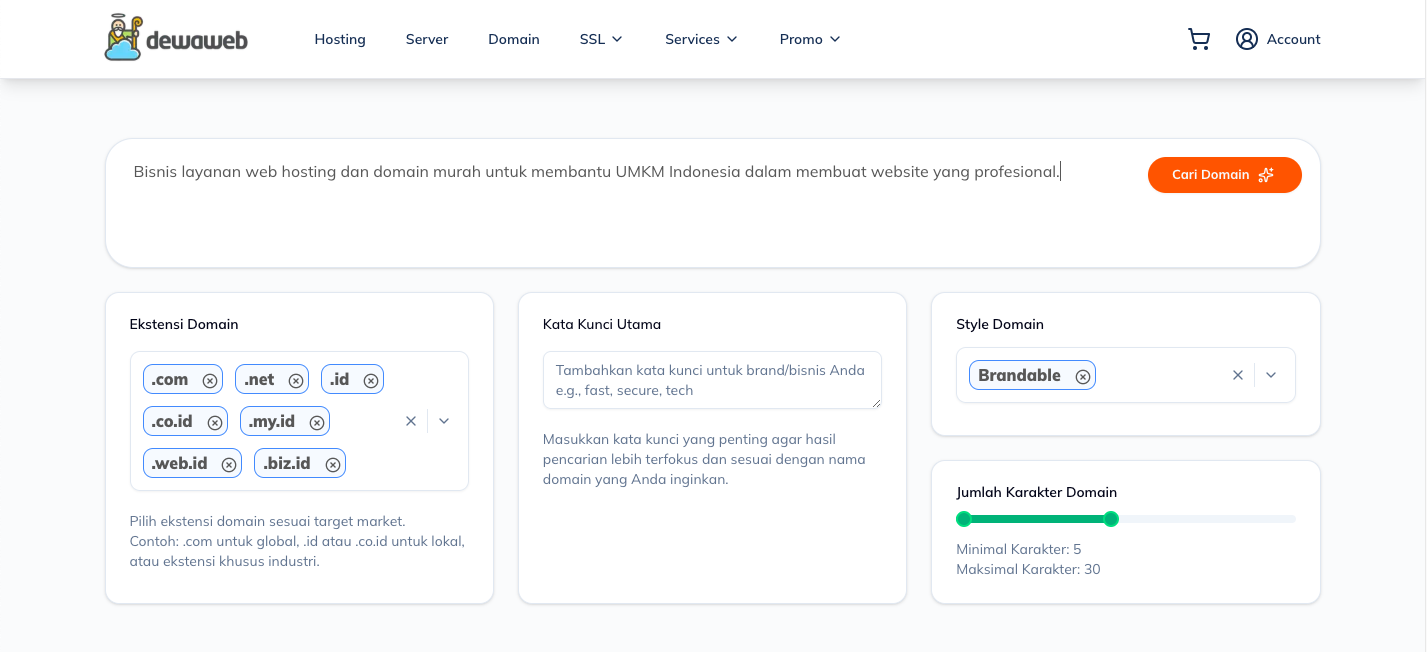Remove the .com extension tag
The height and width of the screenshot is (652, 1427).
[x=210, y=380]
